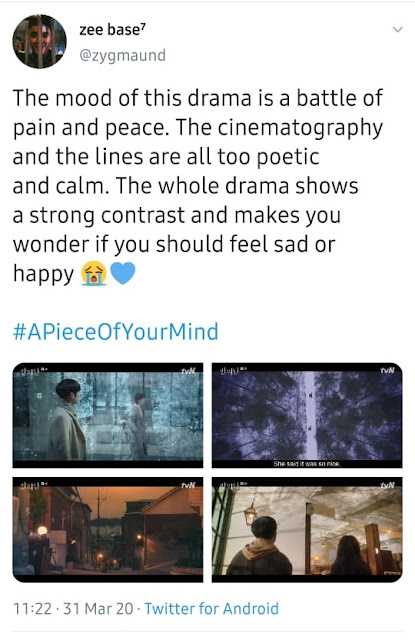View bottom-right cafe interior photo
Screen dimensions: 415x640
click(x=307, y=529)
